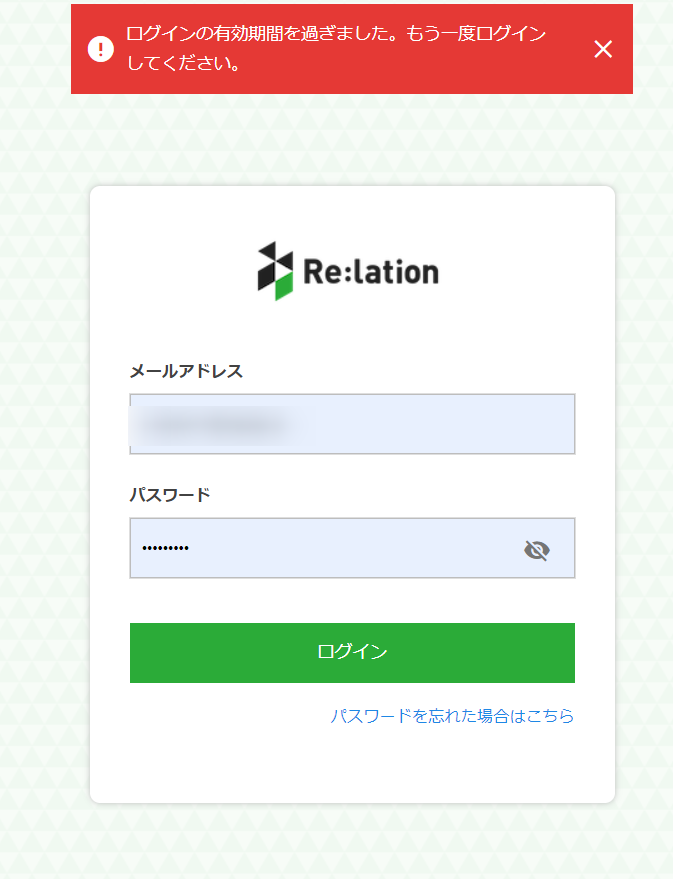Open the パスワードを忘れた場合はこちら link
This screenshot has height=879, width=673.
(452, 716)
